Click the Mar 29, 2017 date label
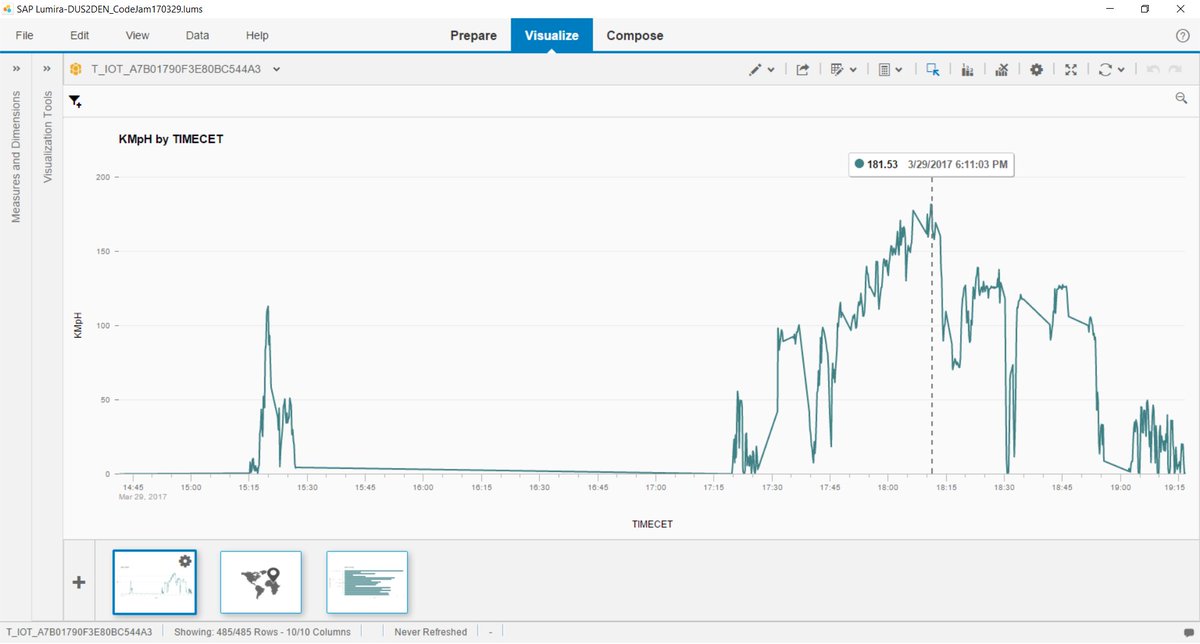 (143, 497)
